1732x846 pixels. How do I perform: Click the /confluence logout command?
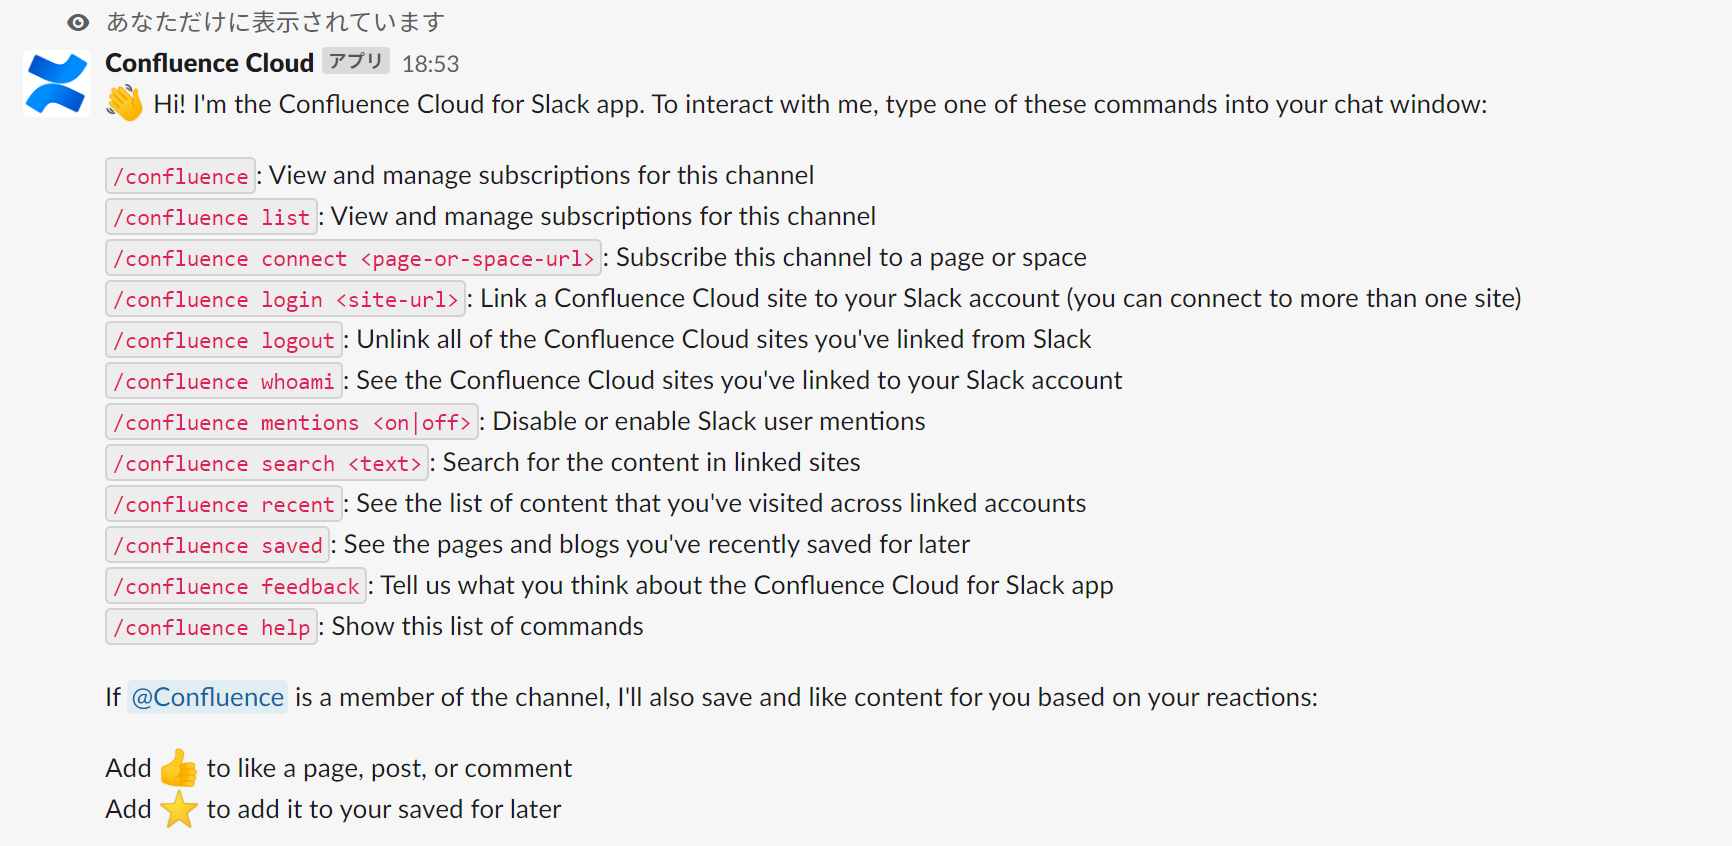point(224,340)
